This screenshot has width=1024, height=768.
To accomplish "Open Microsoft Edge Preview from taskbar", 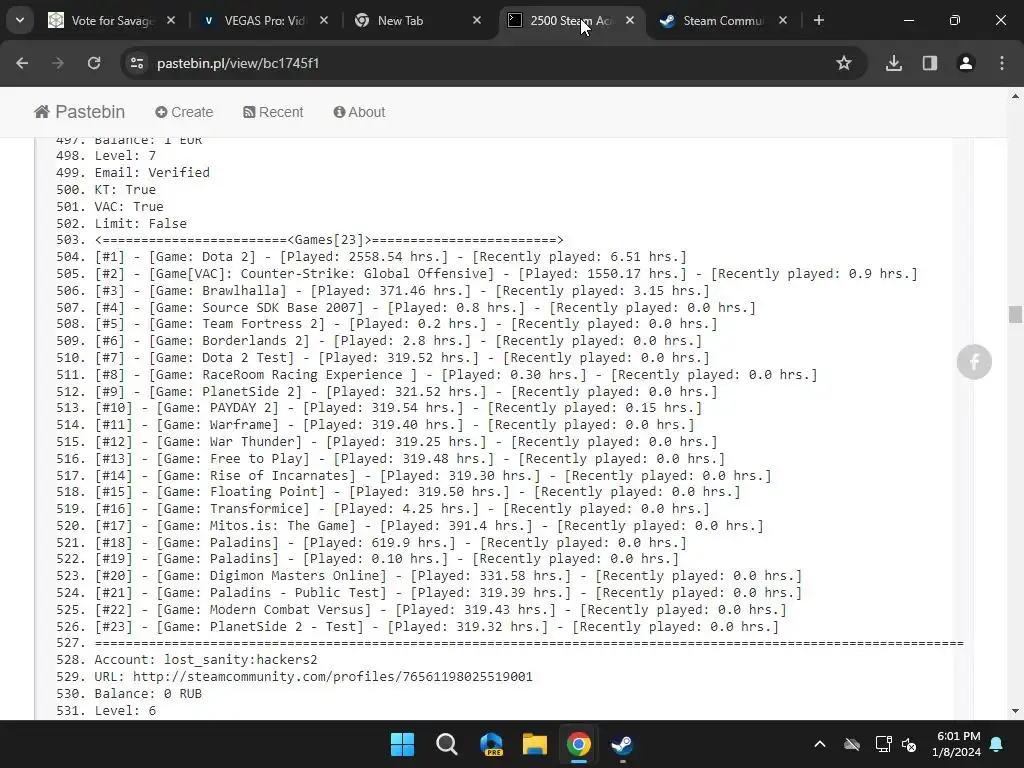I will (491, 744).
